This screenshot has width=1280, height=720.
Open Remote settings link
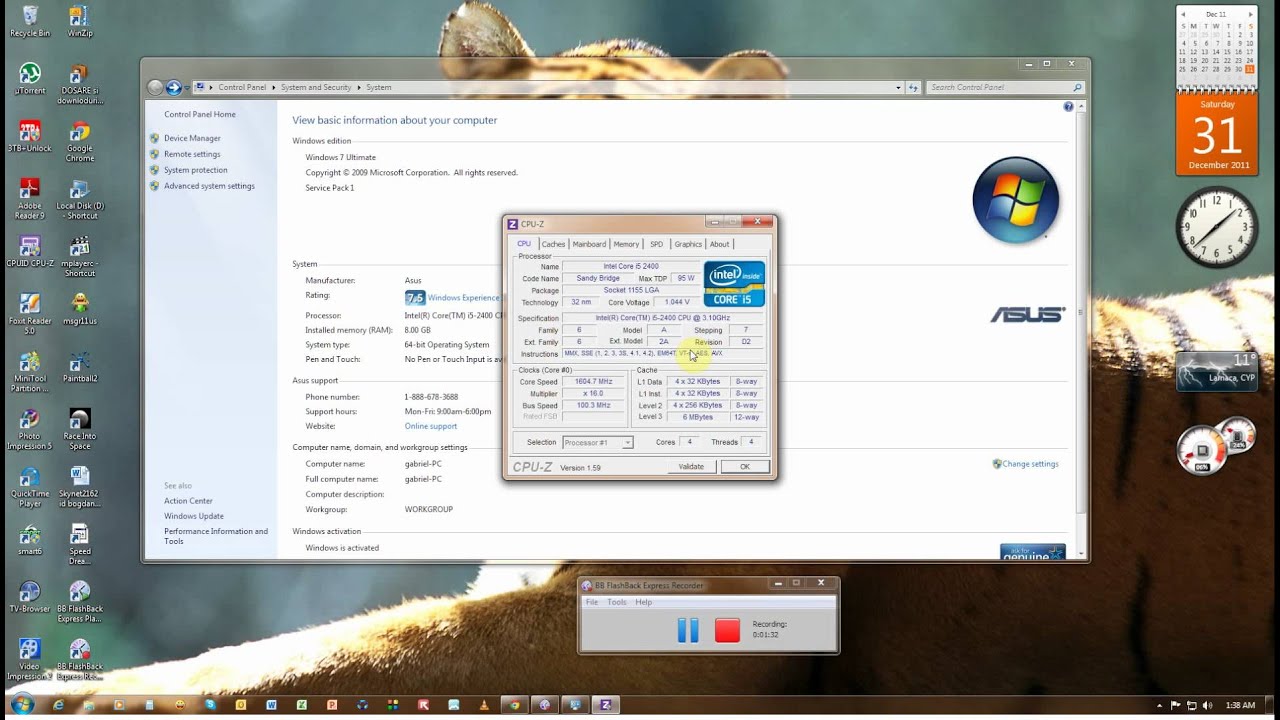192,154
